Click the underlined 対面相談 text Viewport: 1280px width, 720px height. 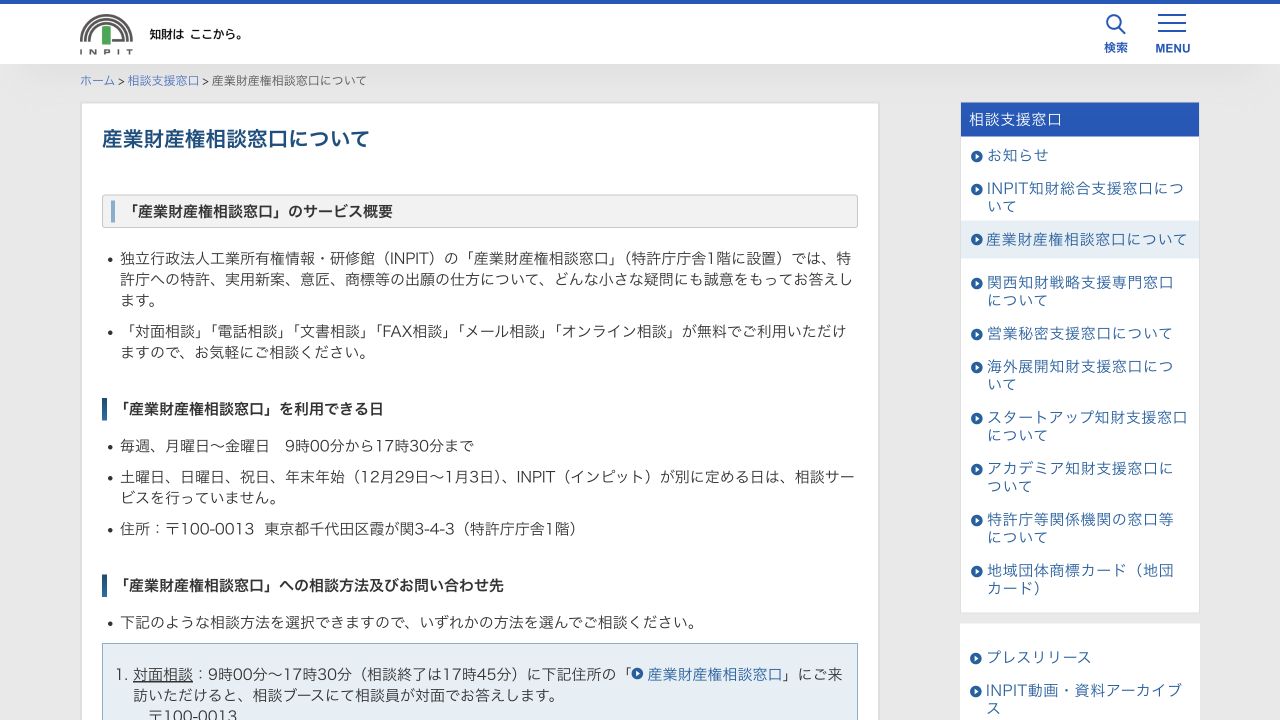tap(163, 674)
